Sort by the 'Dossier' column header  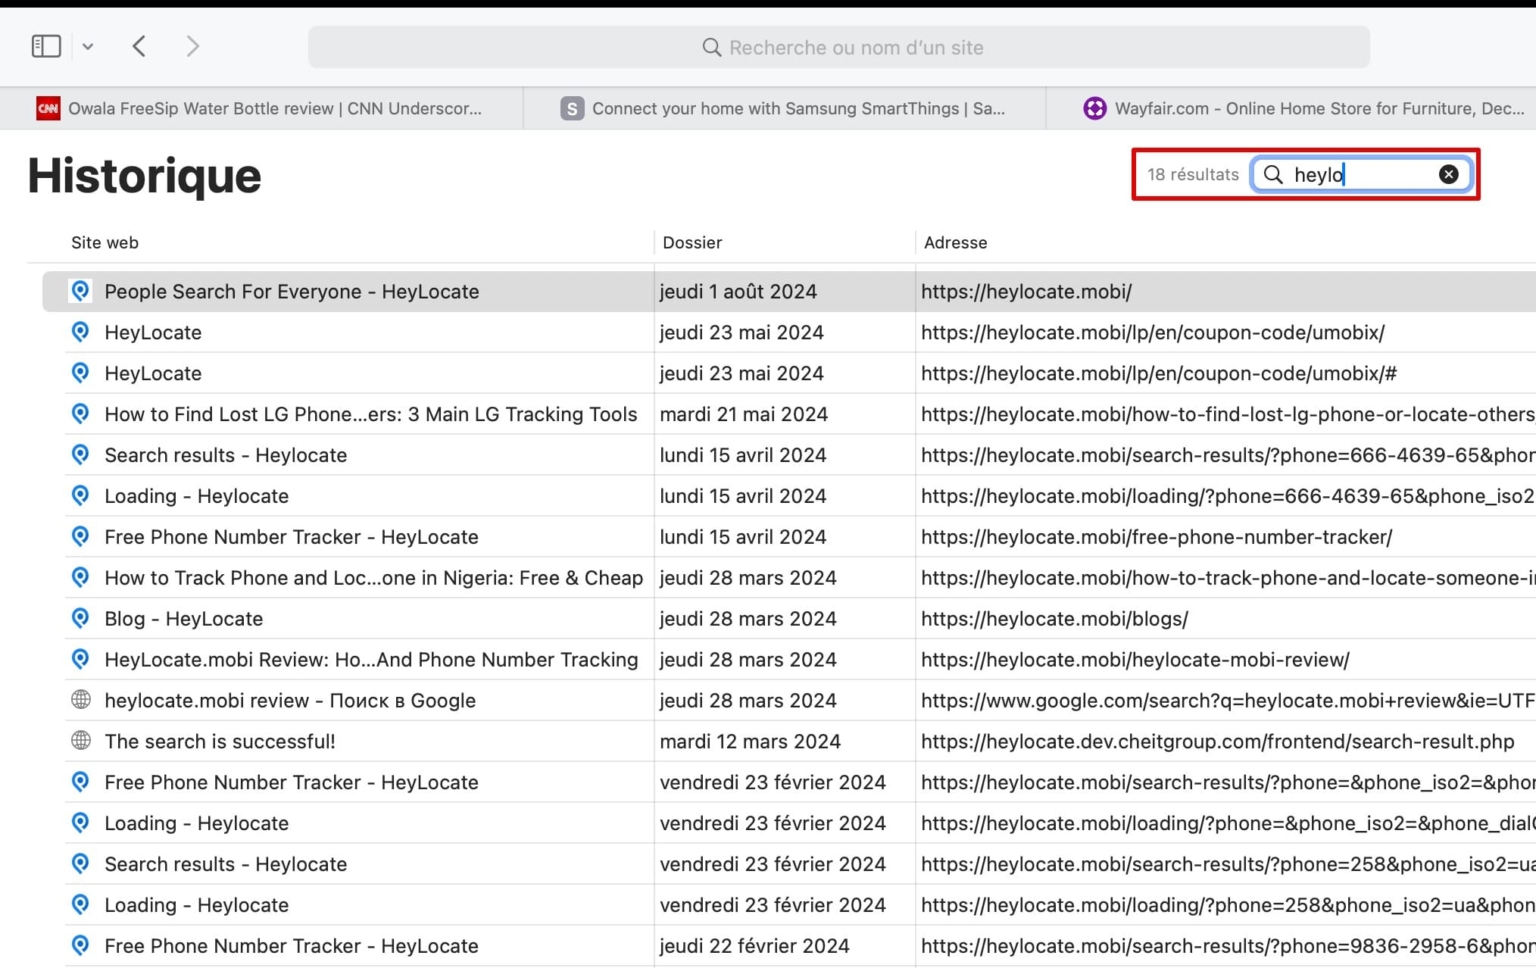[692, 242]
